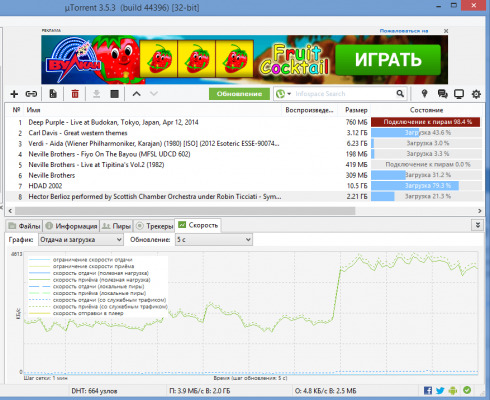Image resolution: width=490 pixels, height=400 pixels.
Task: Click the Facebook icon in the status bar
Action: click(428, 390)
